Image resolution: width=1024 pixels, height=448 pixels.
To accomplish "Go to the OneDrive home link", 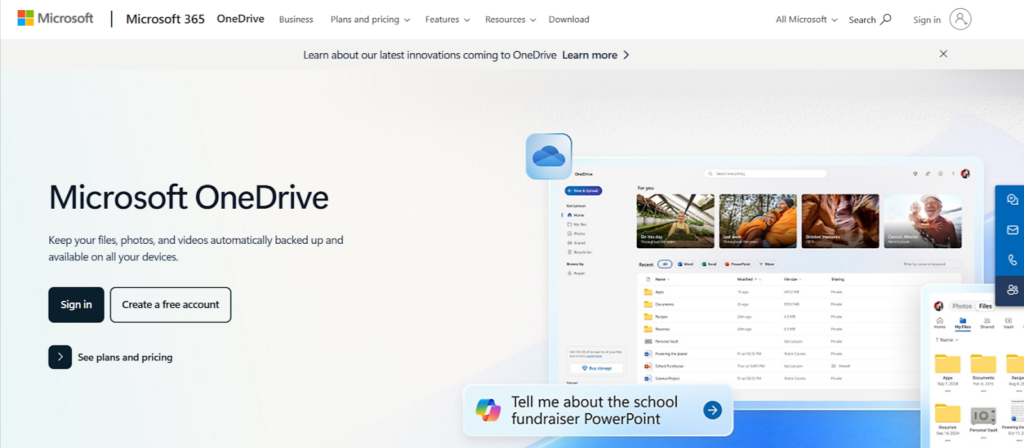I will pyautogui.click(x=240, y=19).
